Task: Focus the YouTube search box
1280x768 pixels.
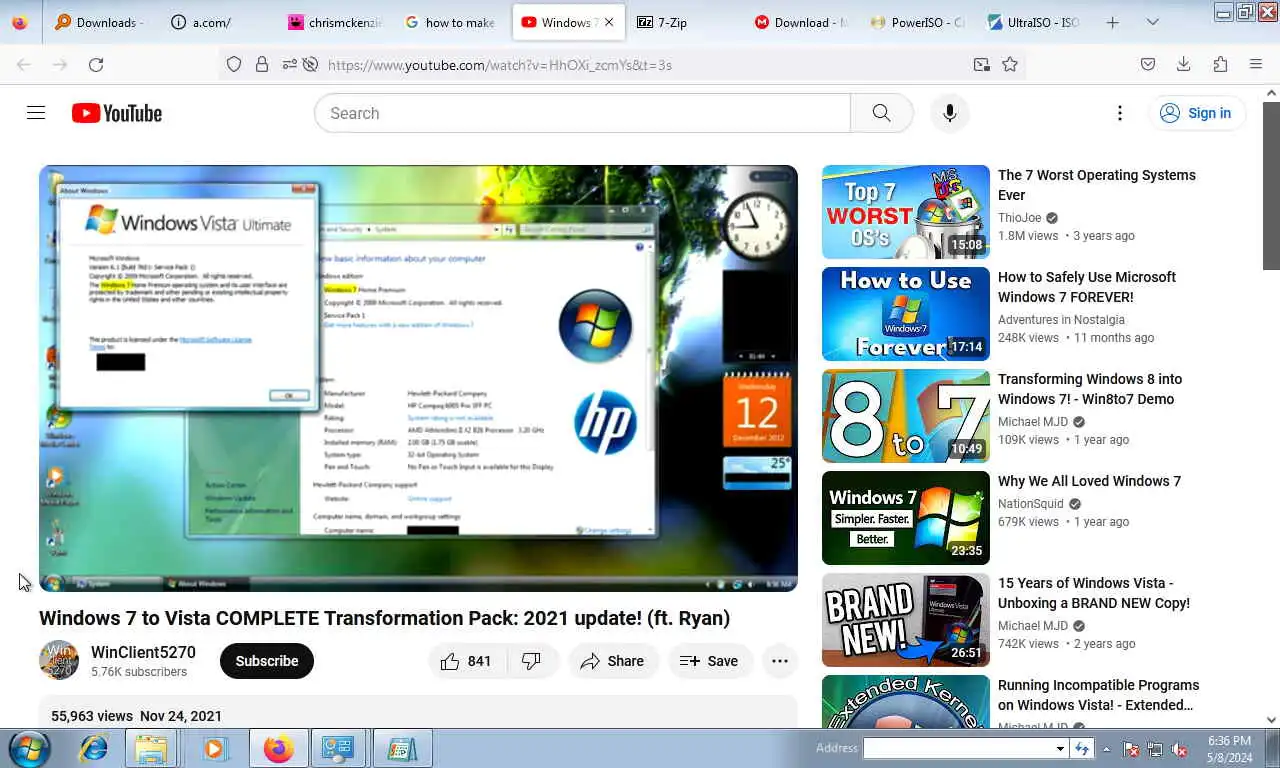Action: tap(583, 113)
